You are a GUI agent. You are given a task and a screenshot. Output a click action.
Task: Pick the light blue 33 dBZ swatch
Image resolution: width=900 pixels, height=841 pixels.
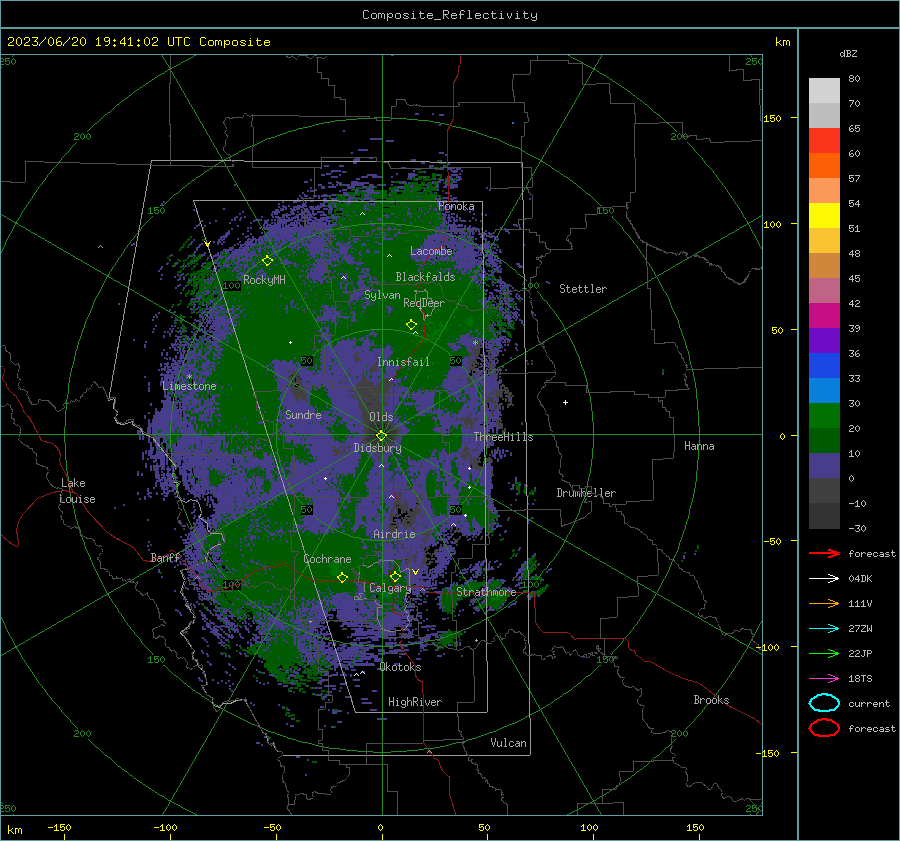[x=824, y=390]
